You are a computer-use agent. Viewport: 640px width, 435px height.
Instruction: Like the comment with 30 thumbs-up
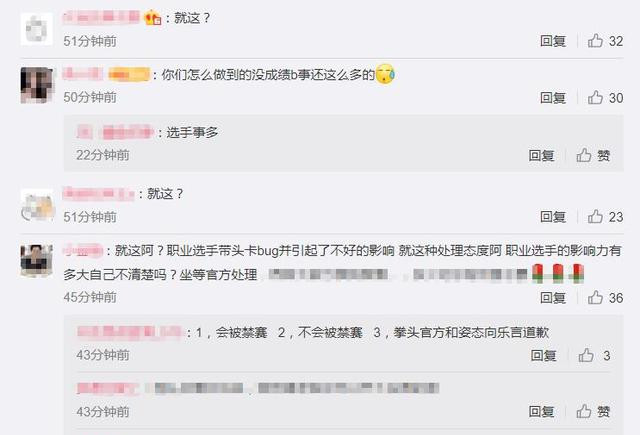click(x=605, y=98)
